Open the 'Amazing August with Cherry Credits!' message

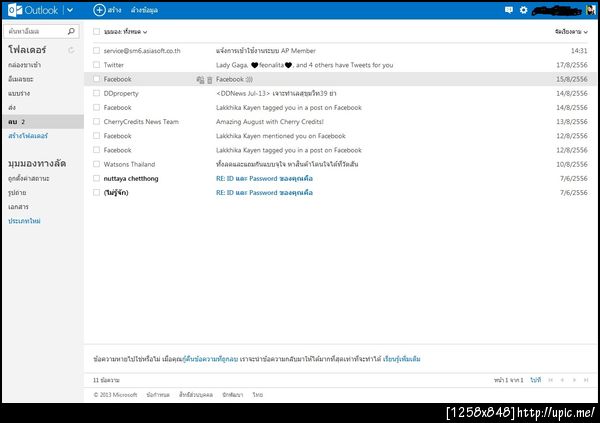pyautogui.click(x=270, y=122)
